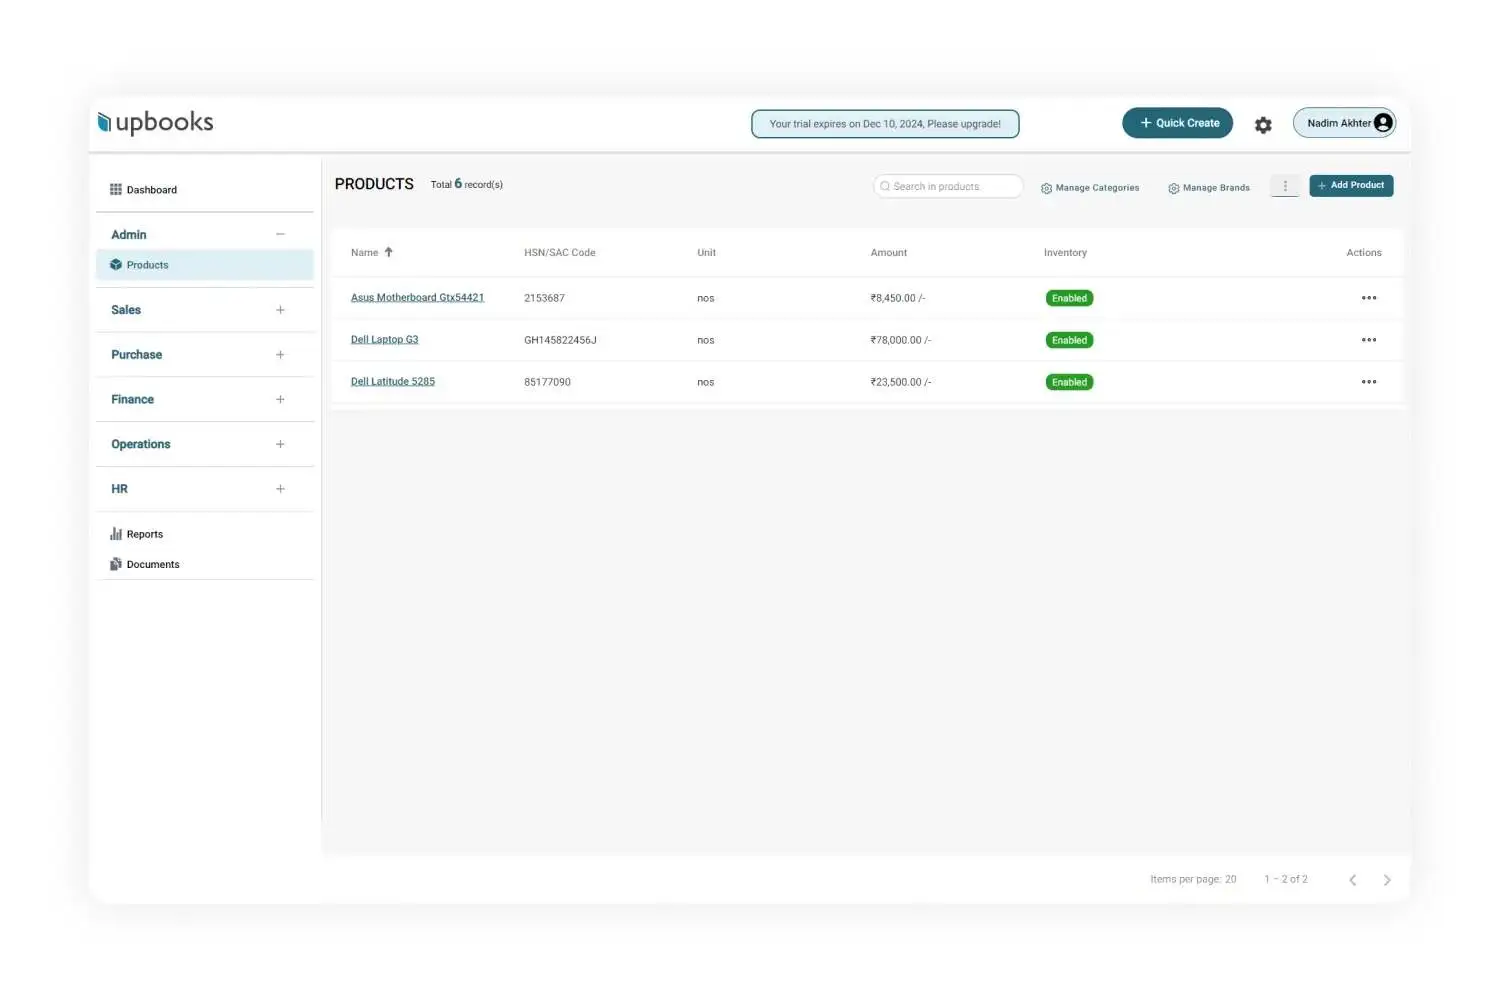Go to next page arrow
The height and width of the screenshot is (1000, 1500).
[1387, 880]
